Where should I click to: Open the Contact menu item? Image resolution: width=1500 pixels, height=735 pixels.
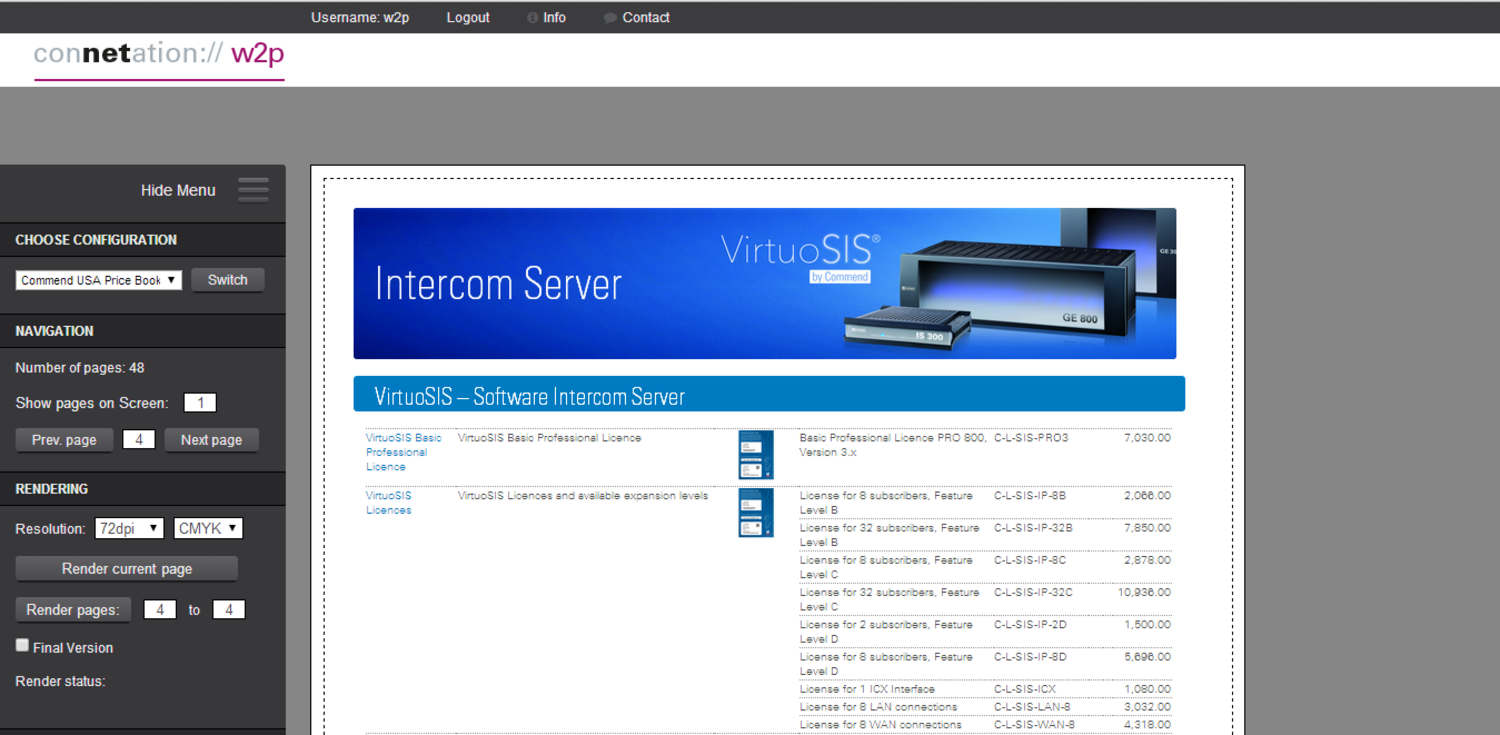click(x=646, y=18)
